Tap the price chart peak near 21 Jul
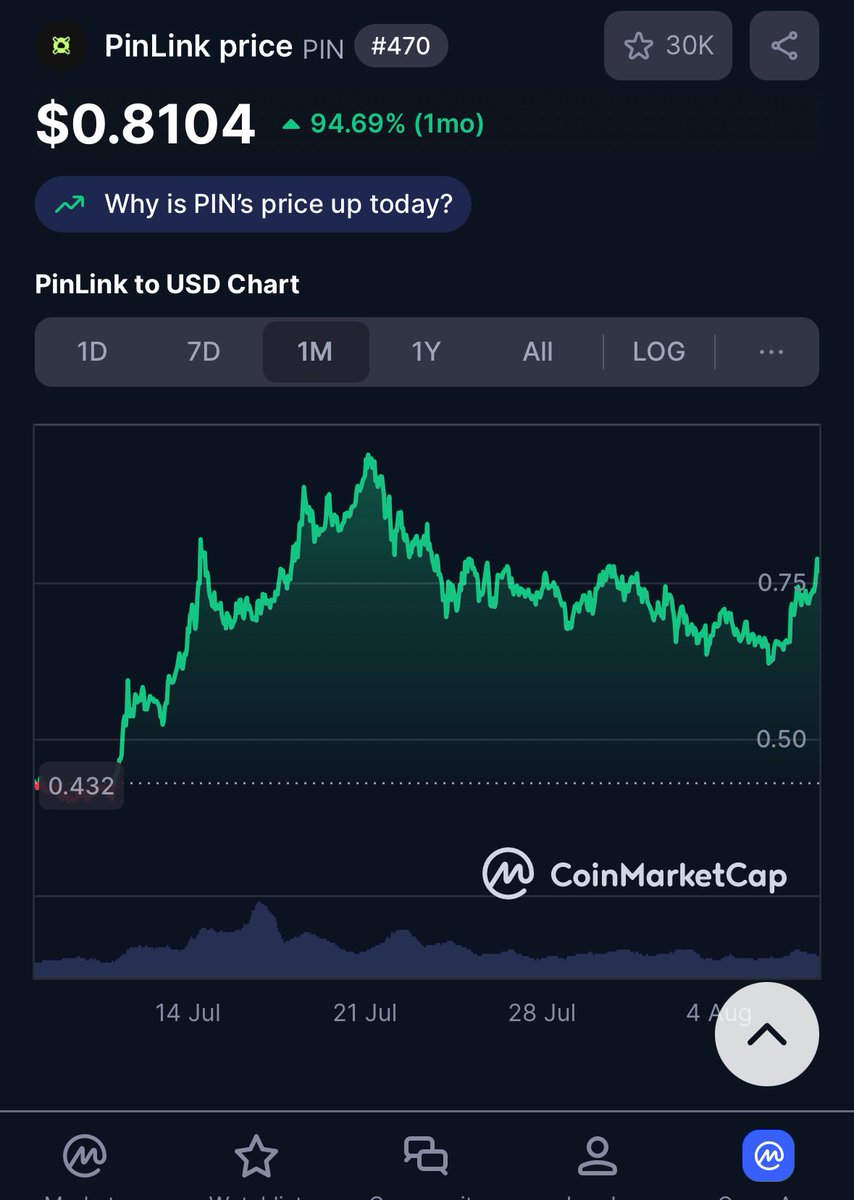The image size is (854, 1200). tap(369, 457)
